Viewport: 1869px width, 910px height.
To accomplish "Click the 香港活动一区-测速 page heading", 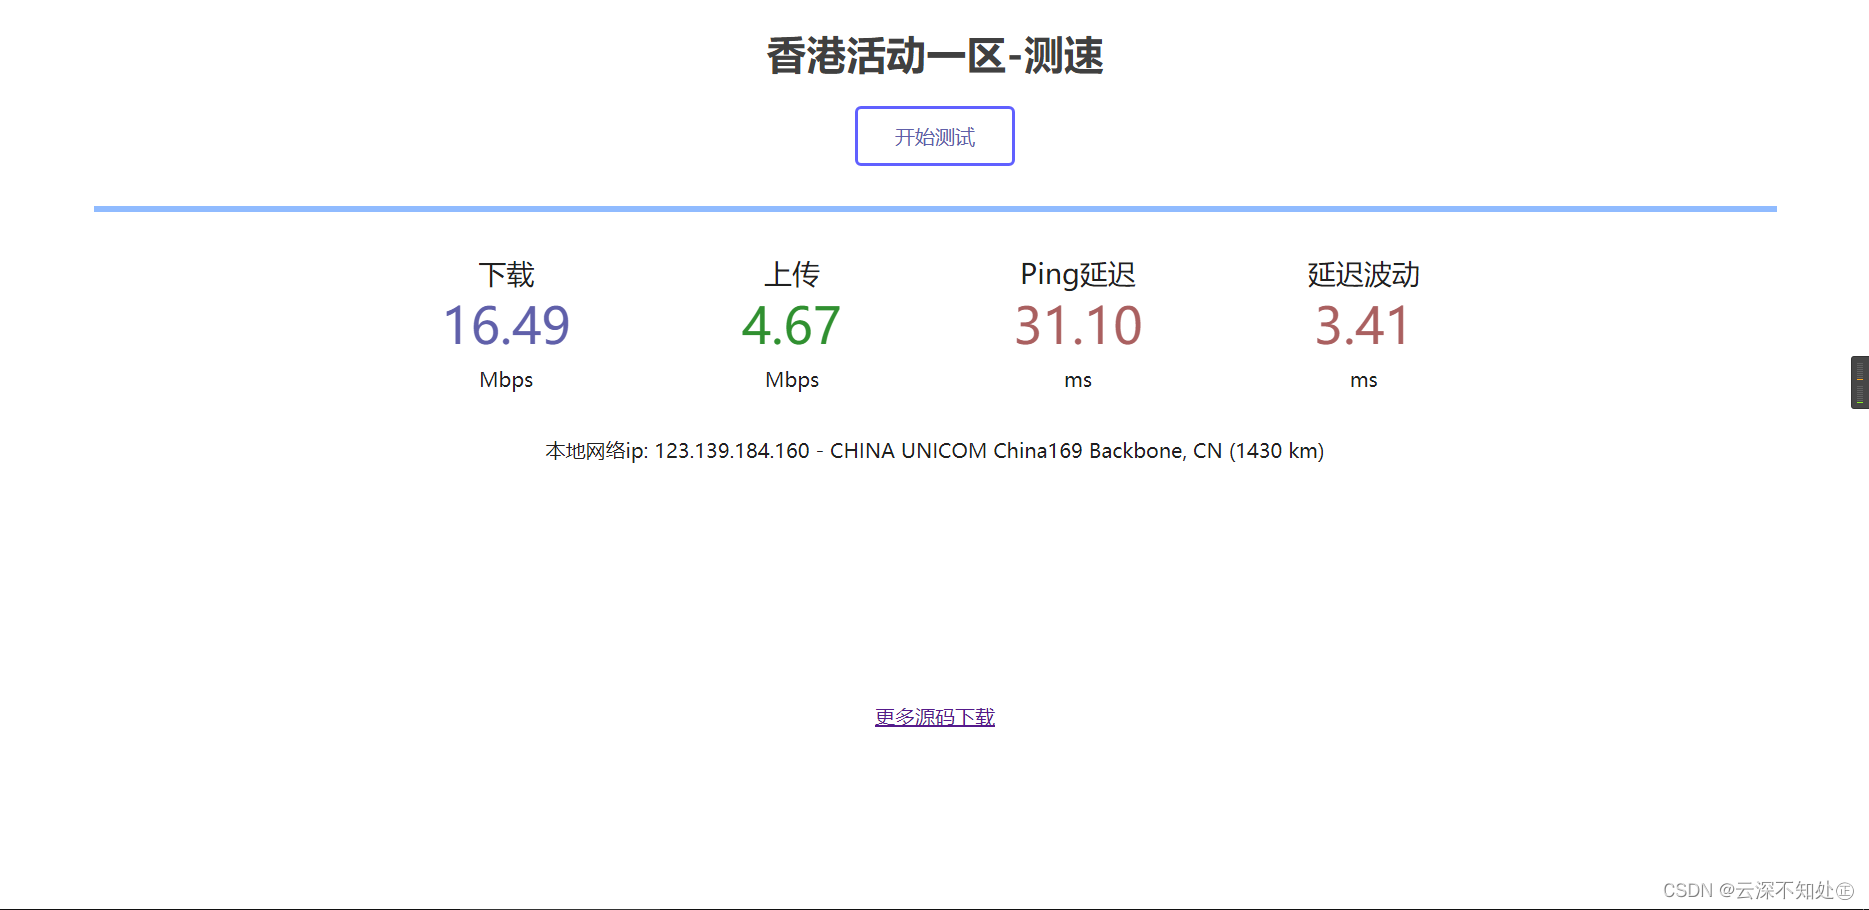I will coord(934,56).
